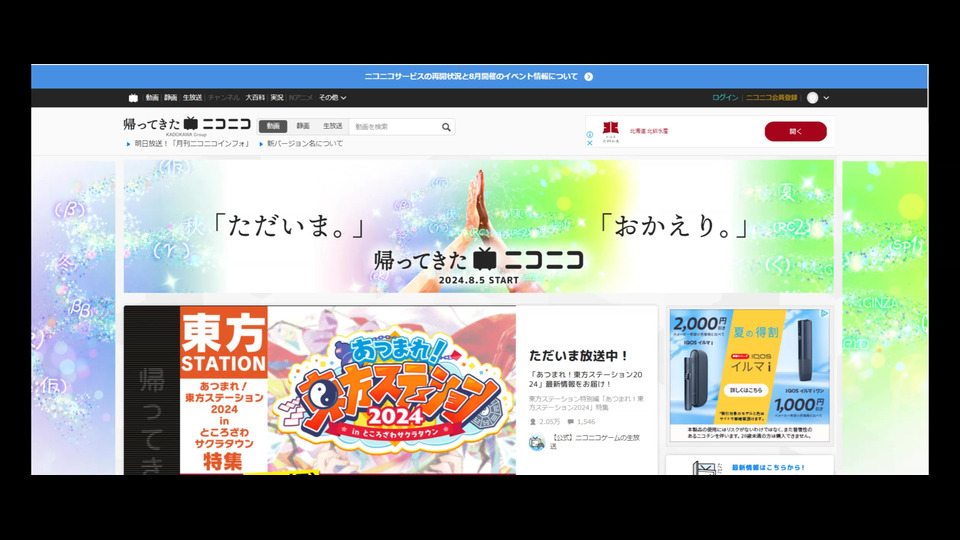Open the 最新情報はこちらから！ link
The width and height of the screenshot is (960, 540).
768,468
